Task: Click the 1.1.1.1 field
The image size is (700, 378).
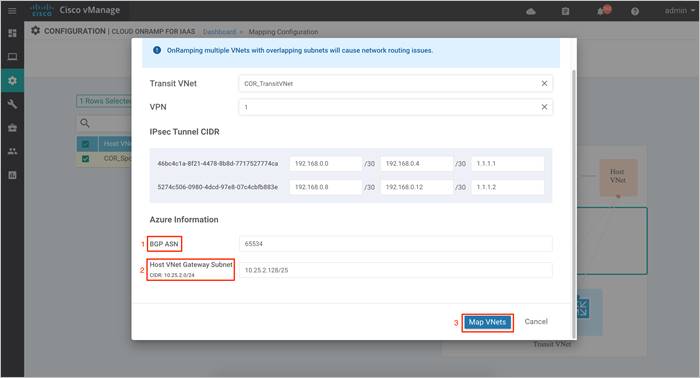Action: pyautogui.click(x=508, y=164)
